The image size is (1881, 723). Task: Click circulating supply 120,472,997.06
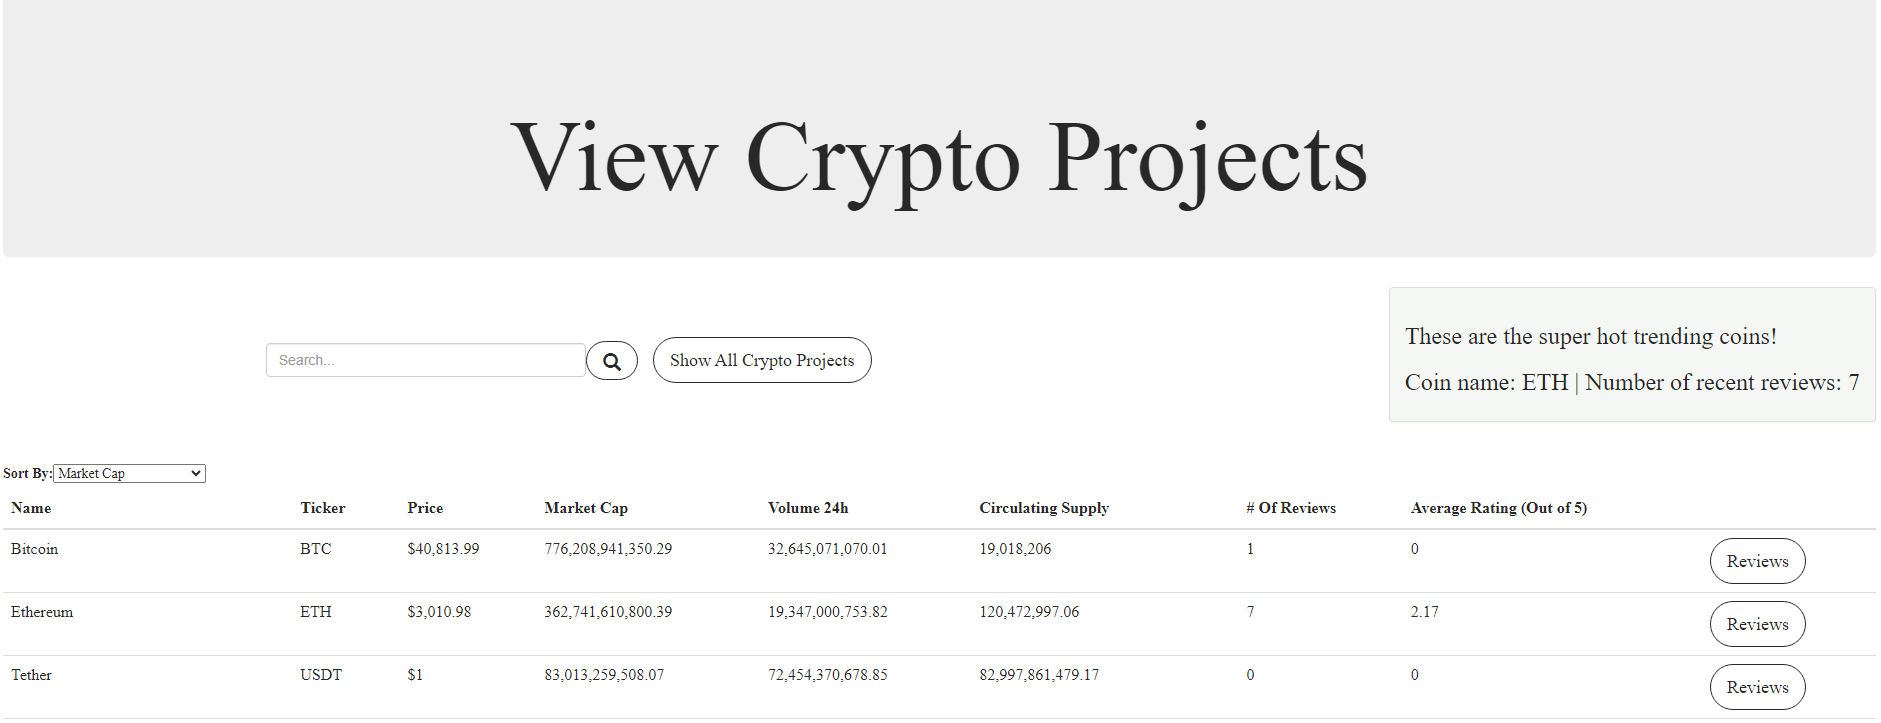(x=1029, y=612)
